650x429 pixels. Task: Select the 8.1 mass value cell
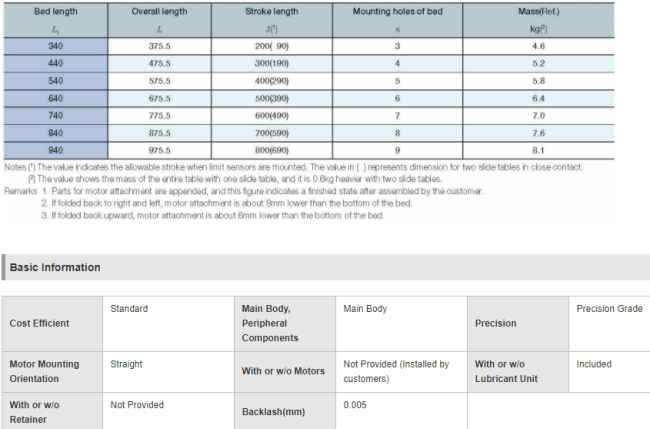point(538,149)
